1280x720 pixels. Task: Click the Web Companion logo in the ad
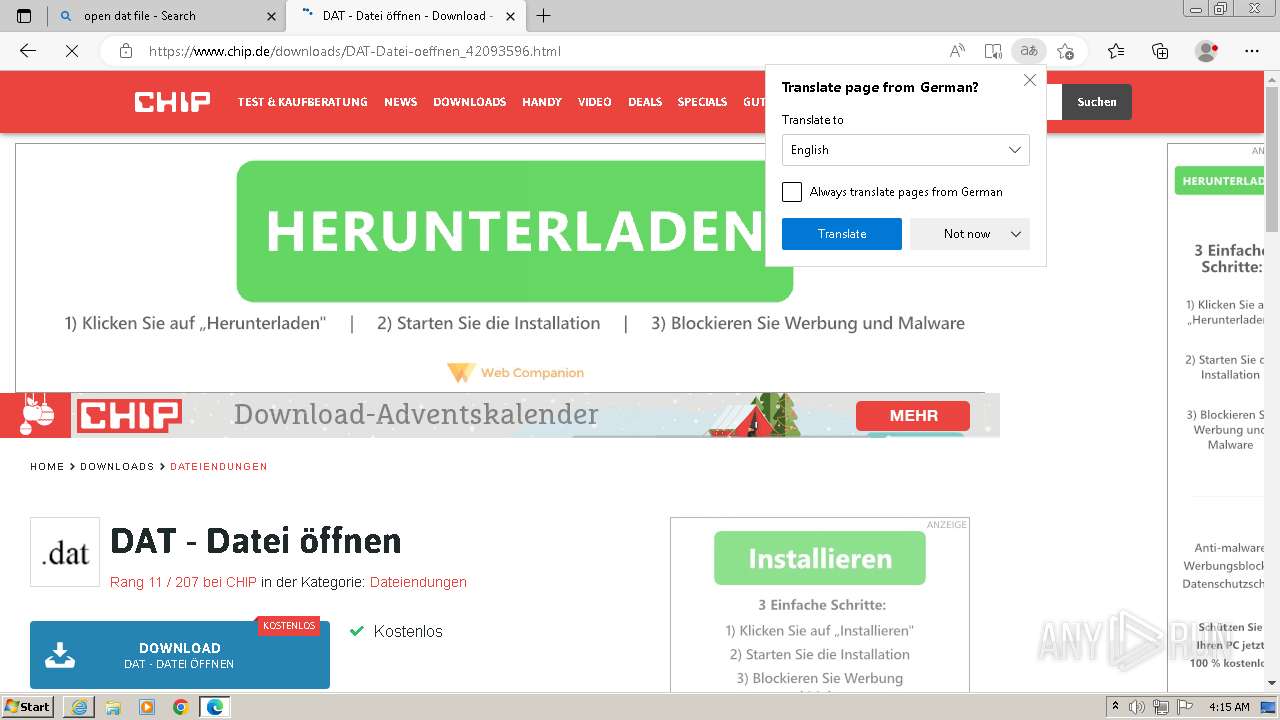click(515, 372)
